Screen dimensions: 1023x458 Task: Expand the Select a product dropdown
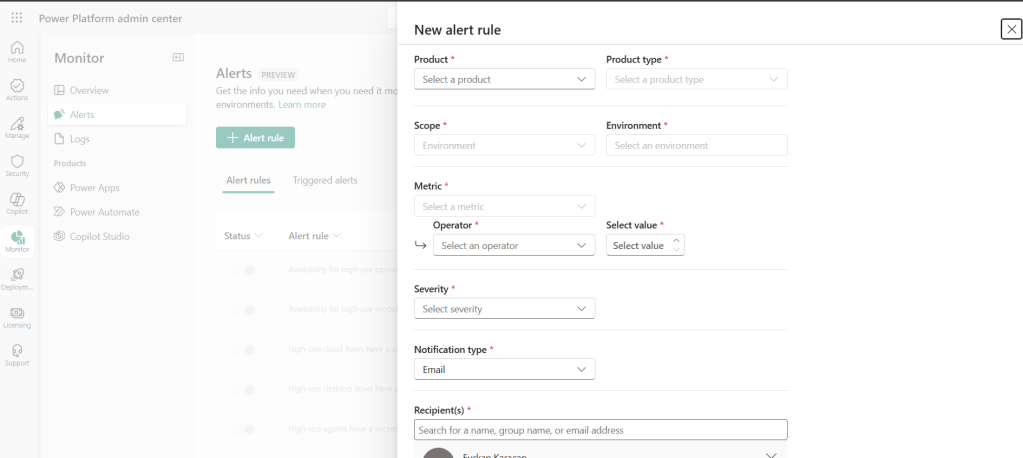[504, 79]
